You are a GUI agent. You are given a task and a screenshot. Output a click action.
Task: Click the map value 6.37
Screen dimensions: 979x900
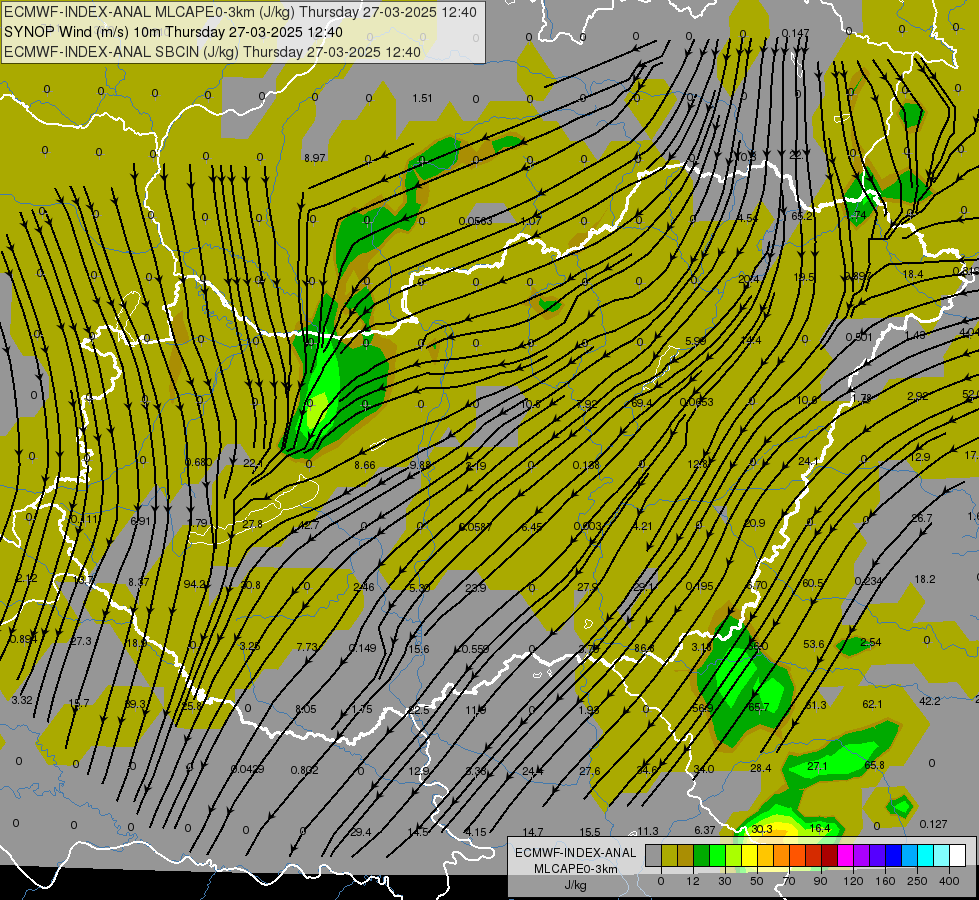coord(704,830)
